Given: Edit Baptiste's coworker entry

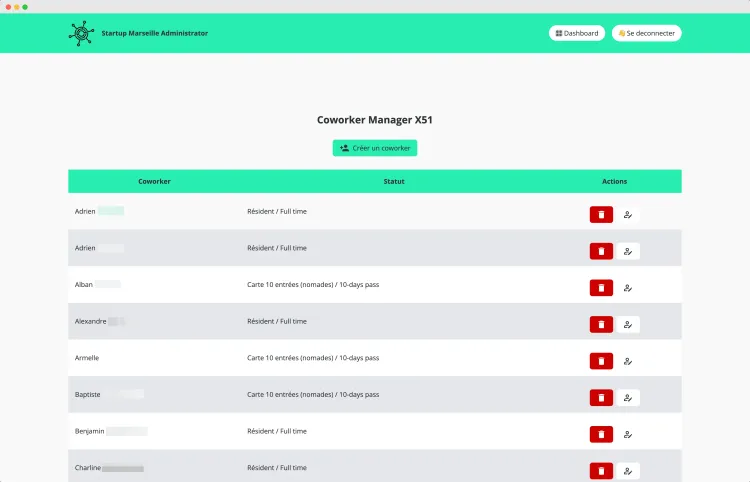Looking at the screenshot, I should pos(628,398).
